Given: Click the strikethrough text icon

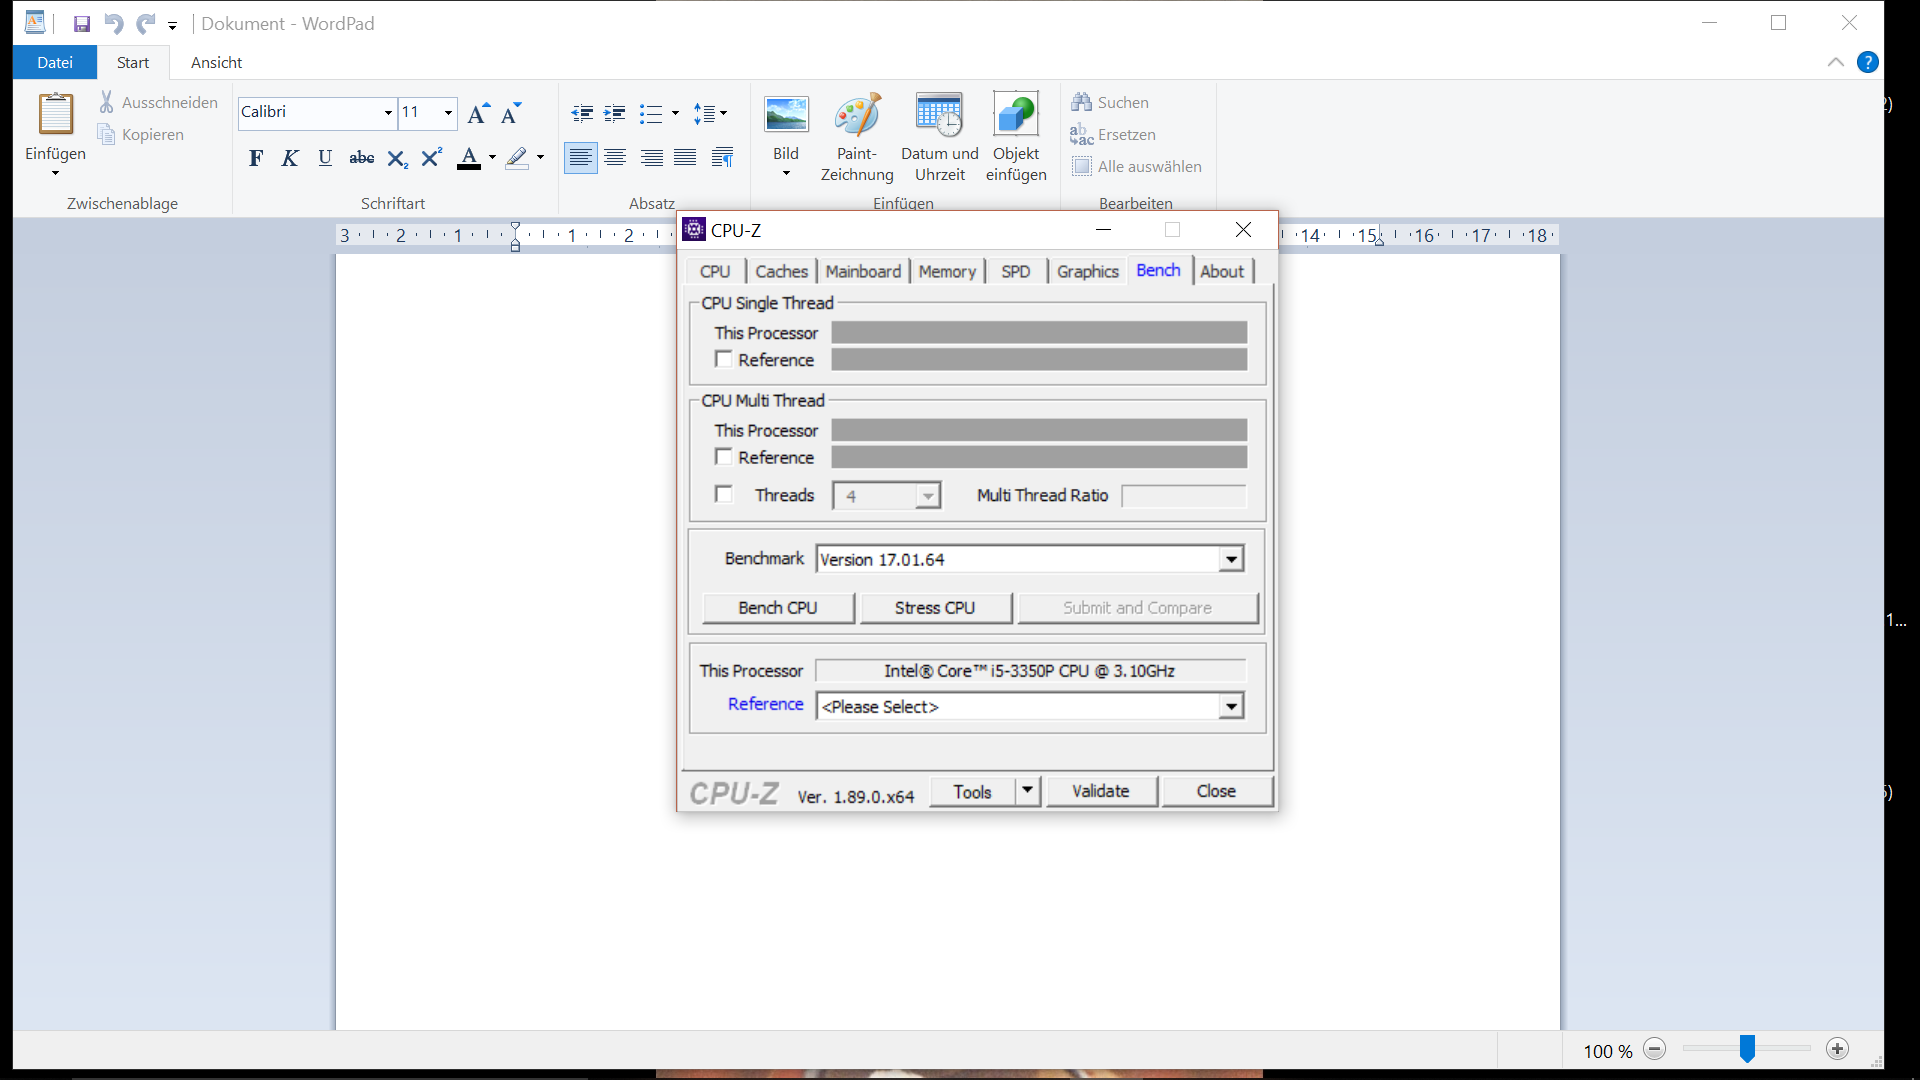Looking at the screenshot, I should [361, 158].
